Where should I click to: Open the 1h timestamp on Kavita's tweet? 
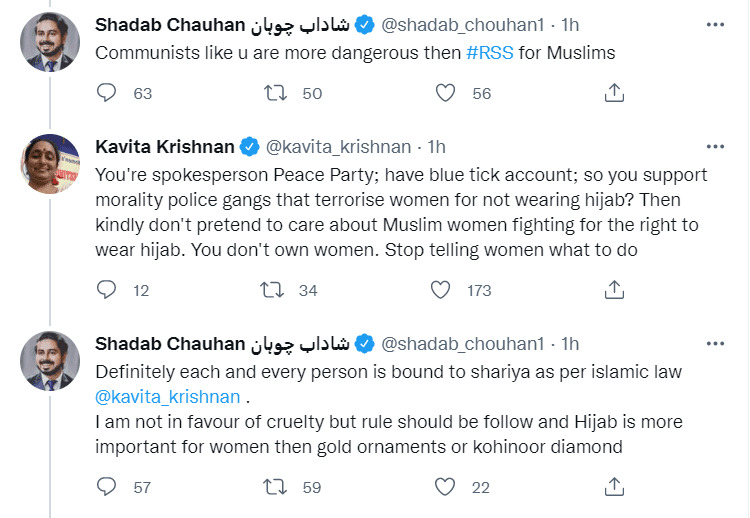coord(437,147)
